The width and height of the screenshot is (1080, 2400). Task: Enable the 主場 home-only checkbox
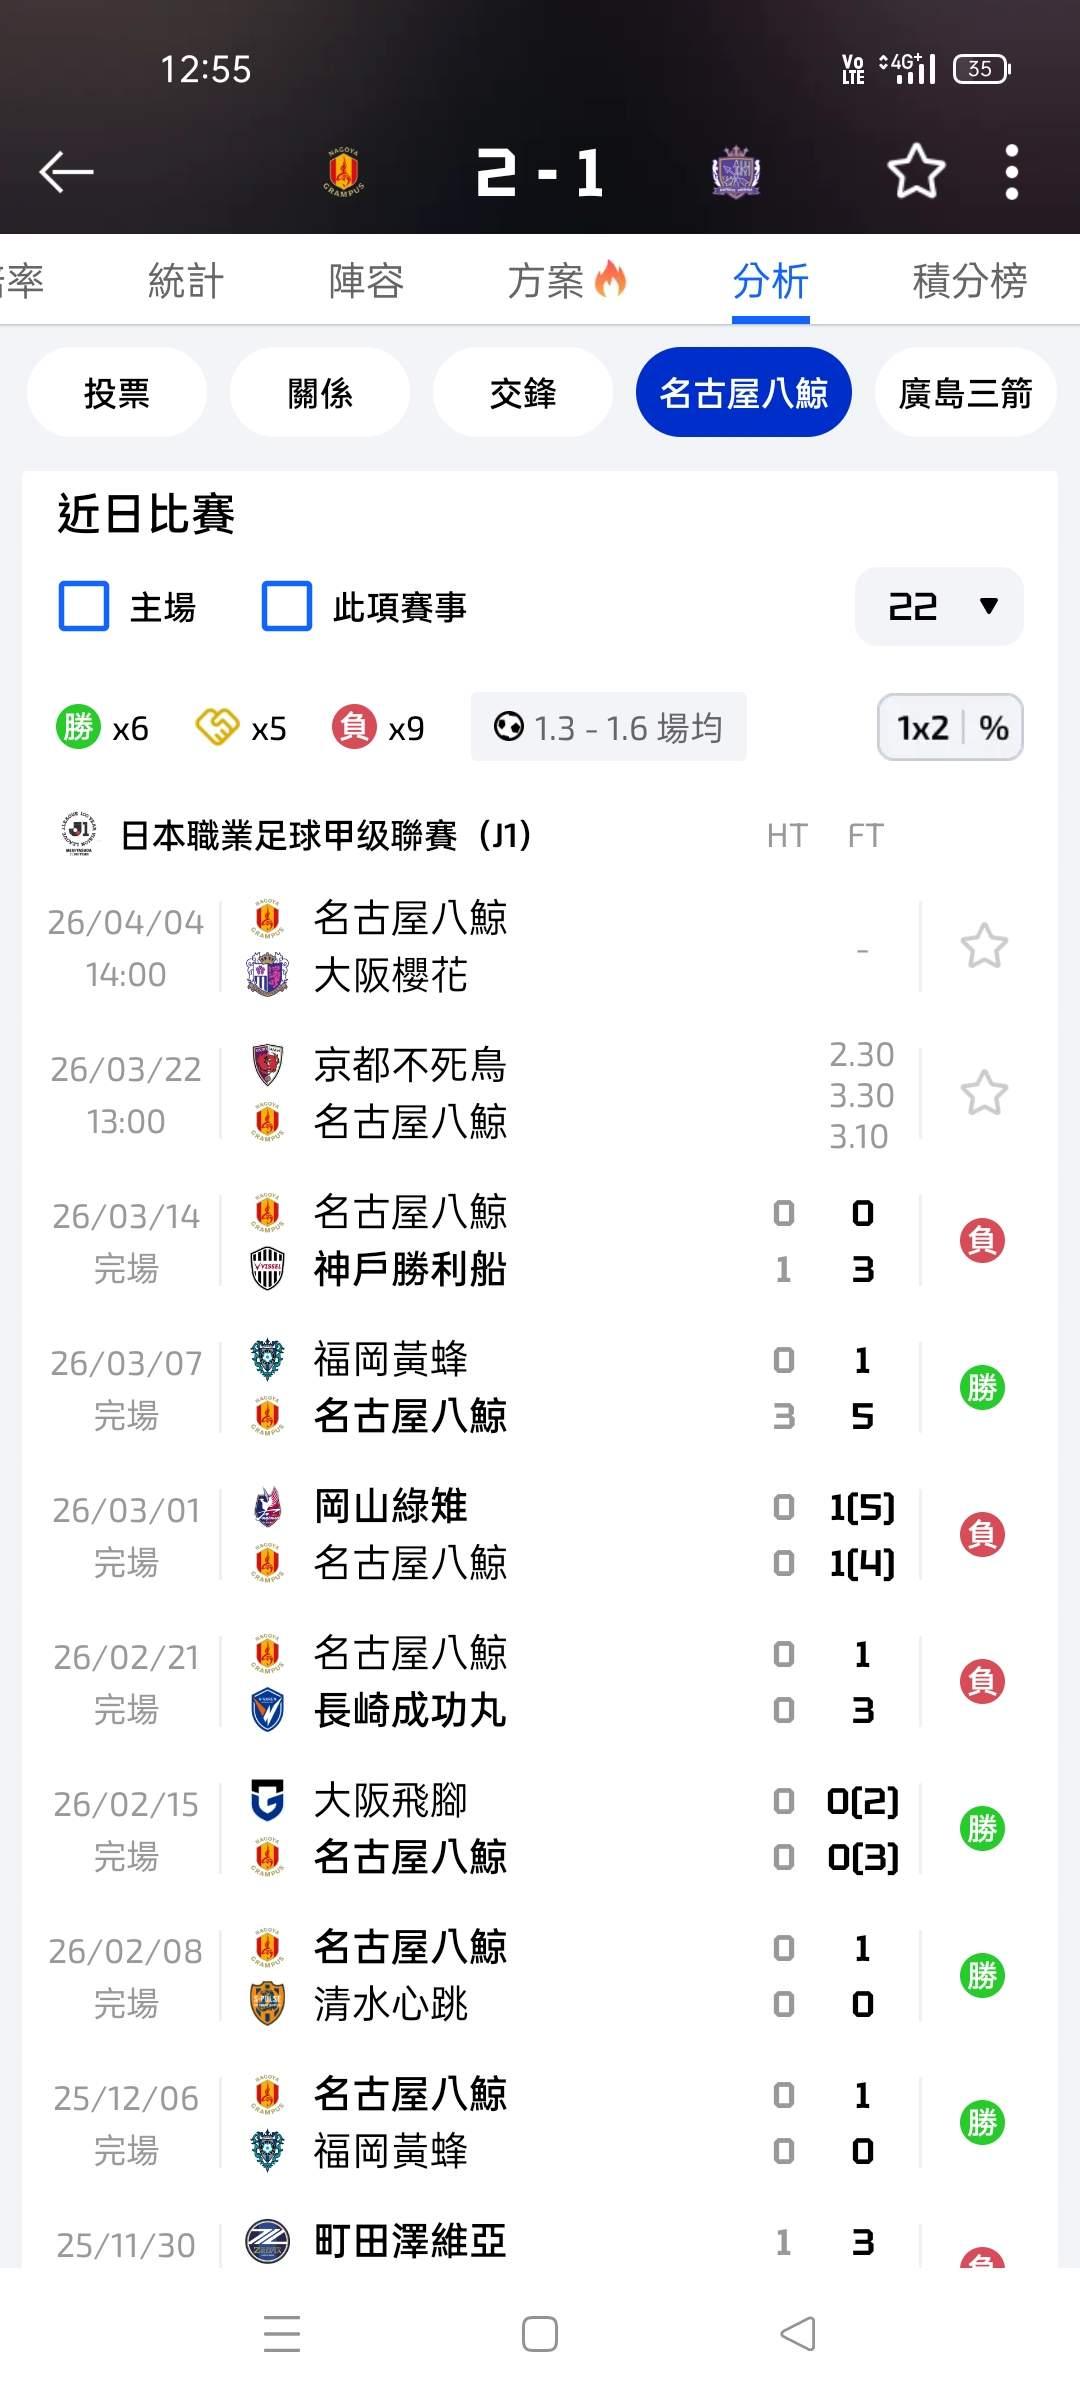(x=84, y=606)
